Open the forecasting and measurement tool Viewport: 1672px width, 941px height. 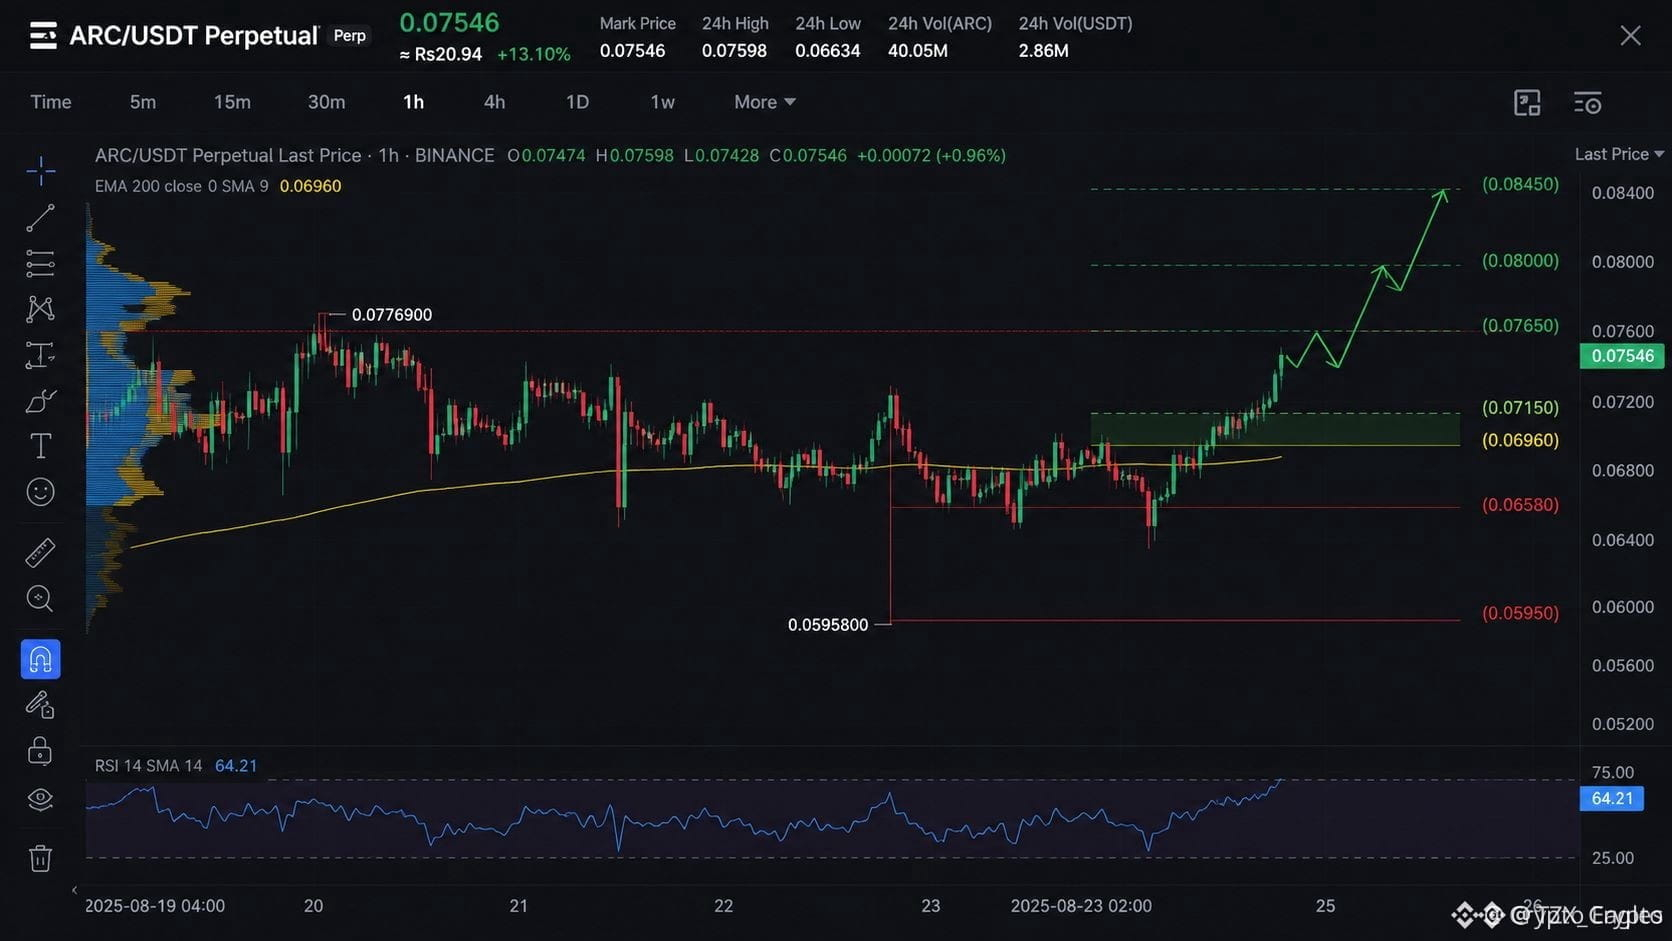pyautogui.click(x=41, y=355)
